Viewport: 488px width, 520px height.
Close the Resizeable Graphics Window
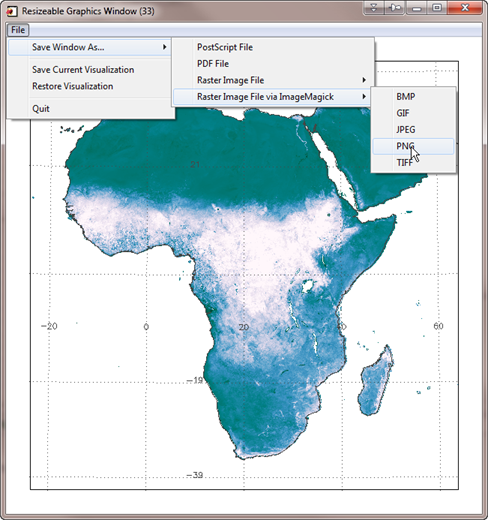click(x=465, y=8)
